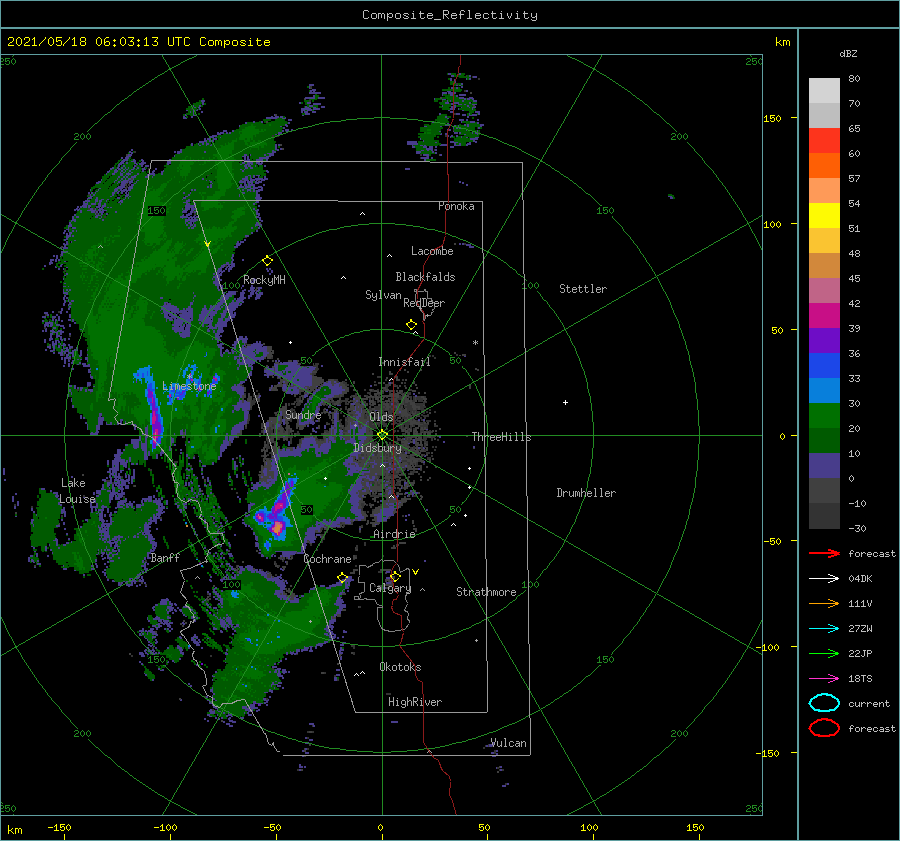Click the Calgary city label
The image size is (900, 841).
coord(390,588)
